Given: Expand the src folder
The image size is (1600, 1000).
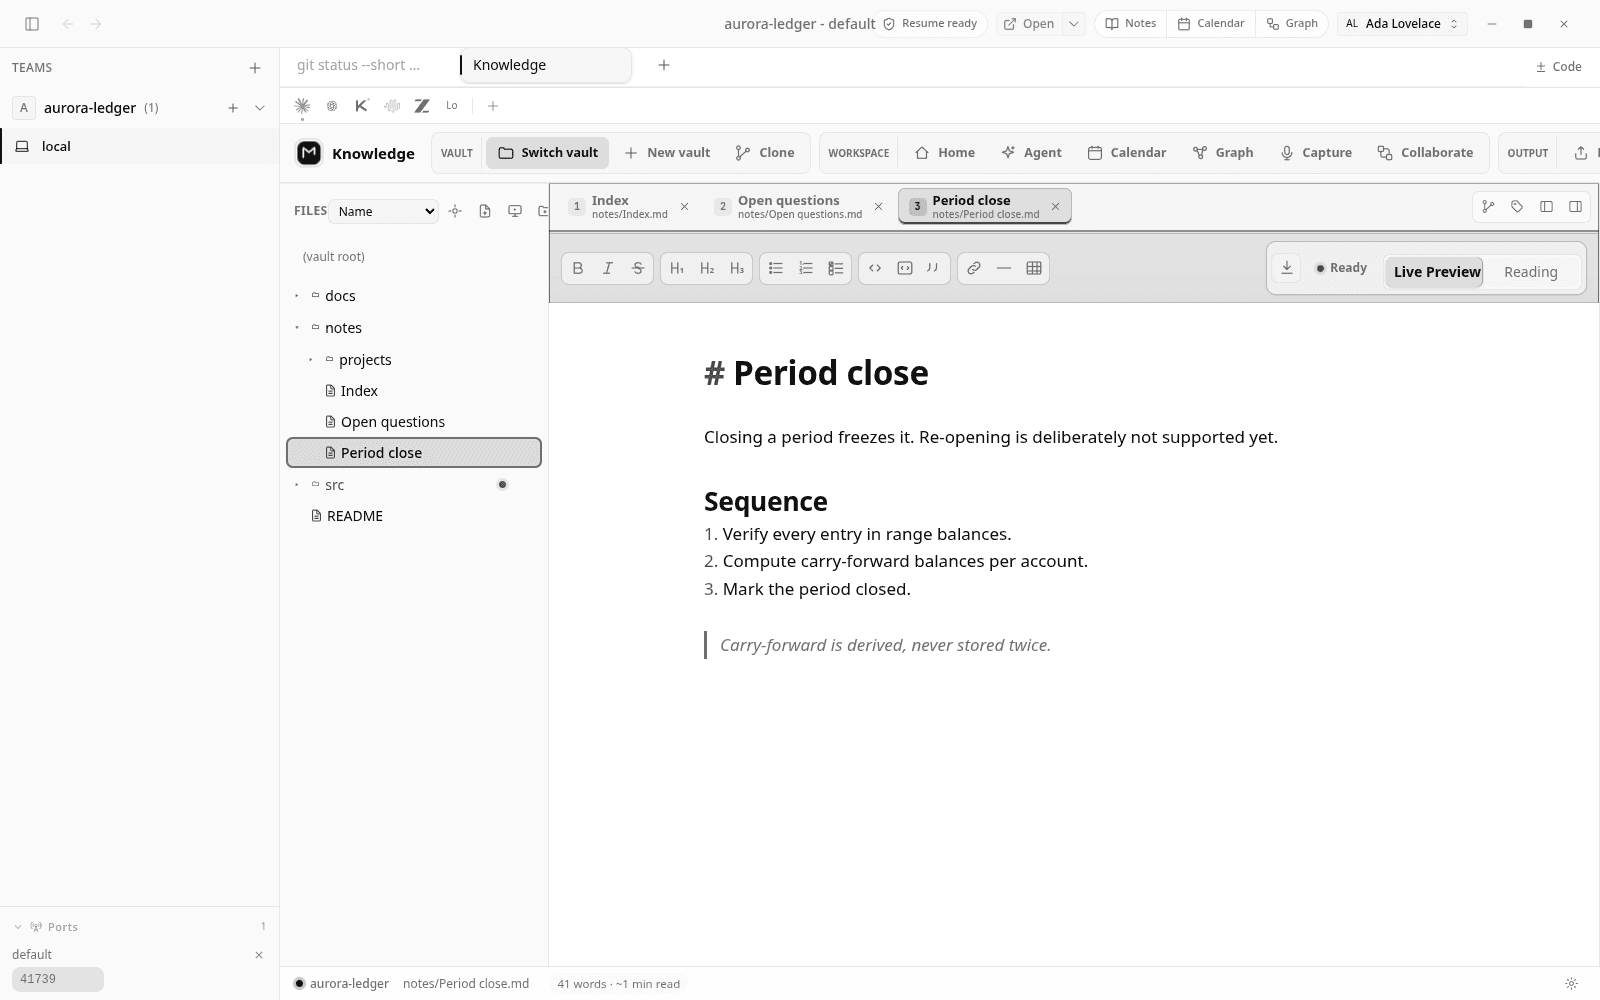Looking at the screenshot, I should (x=297, y=485).
